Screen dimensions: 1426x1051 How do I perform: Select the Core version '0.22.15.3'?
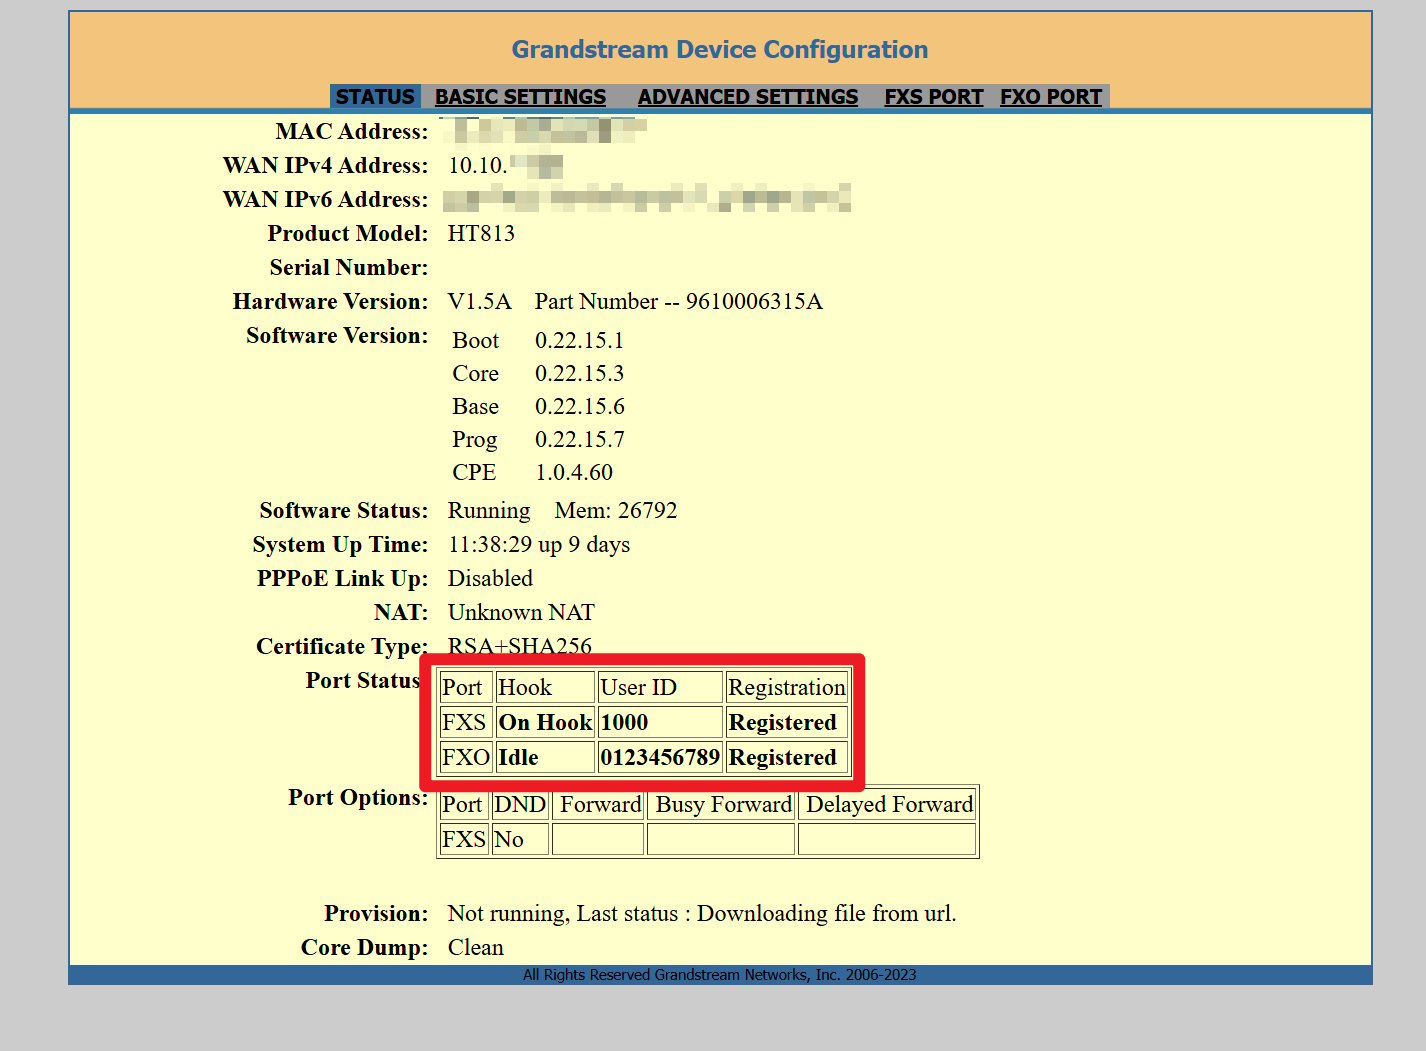[579, 374]
